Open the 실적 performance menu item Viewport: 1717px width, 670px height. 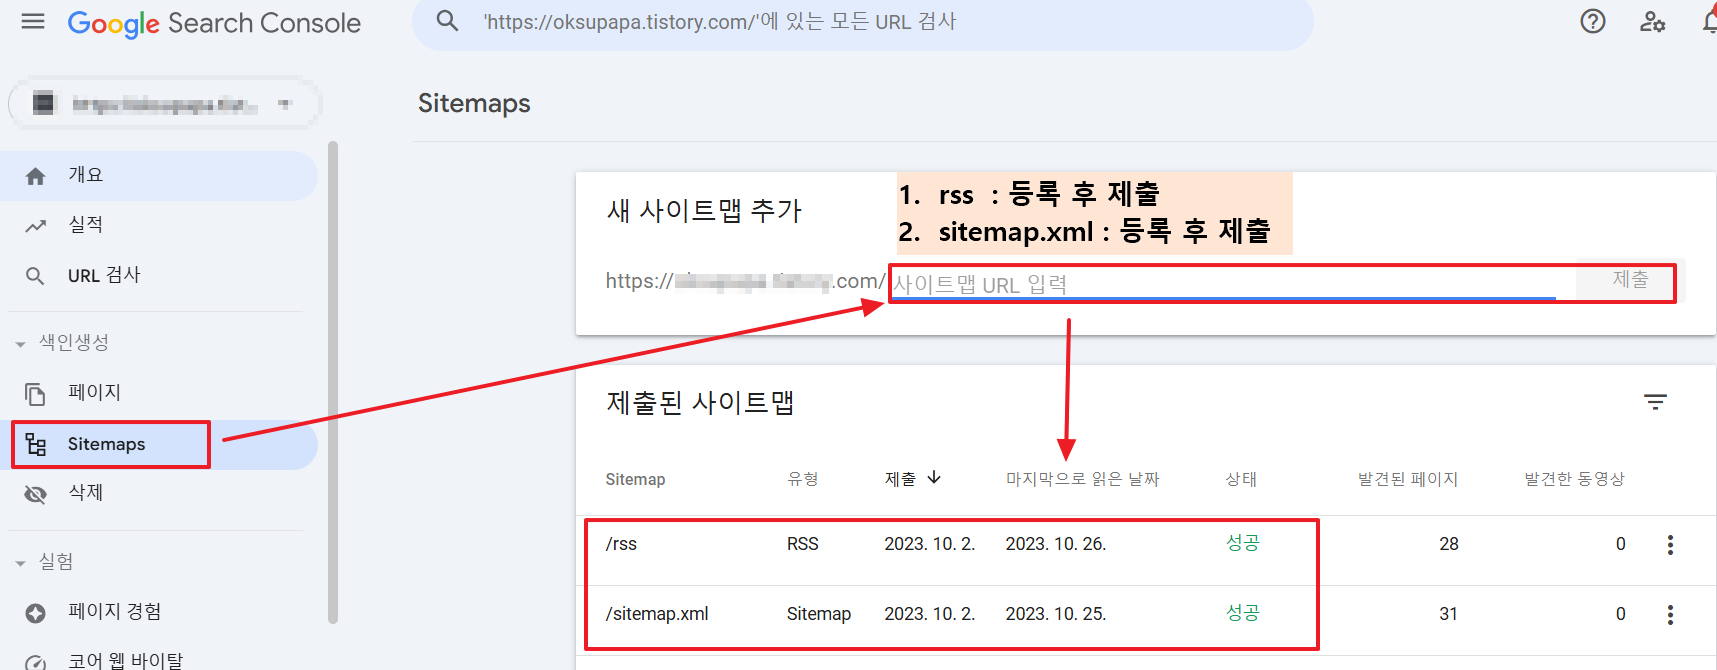point(159,225)
